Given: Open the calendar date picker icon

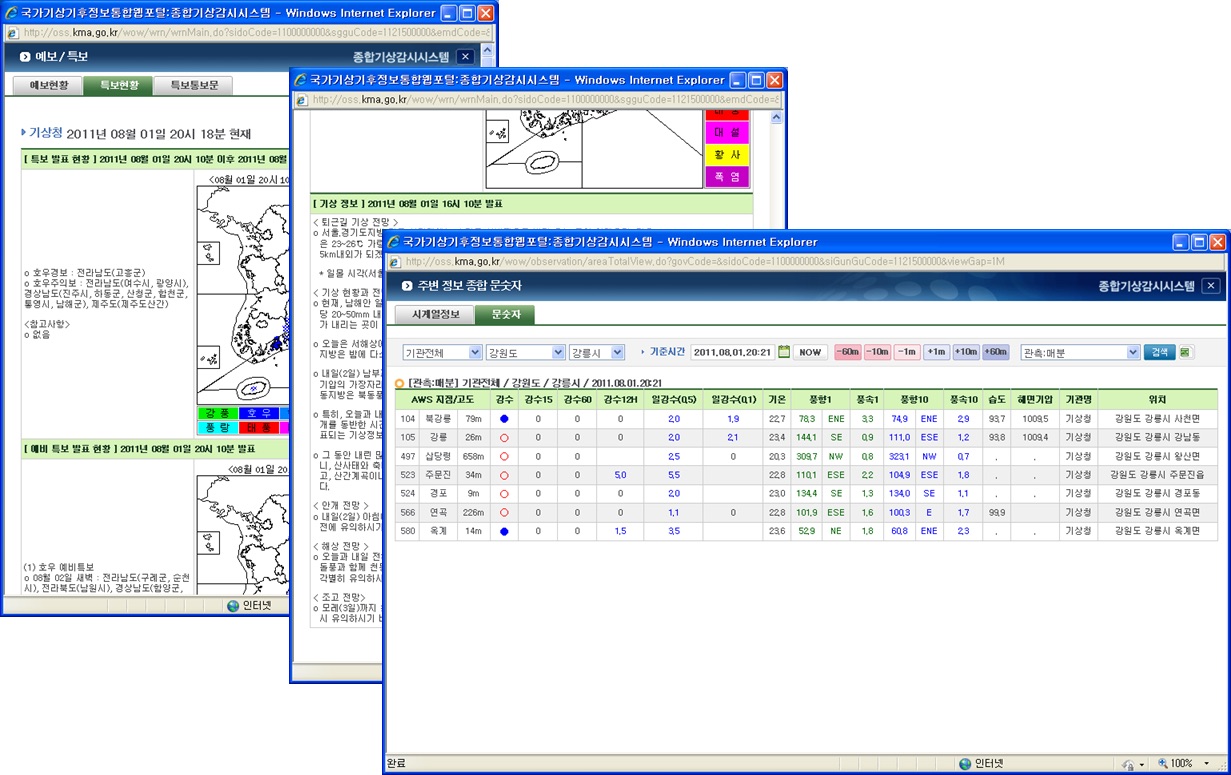Looking at the screenshot, I should click(784, 352).
